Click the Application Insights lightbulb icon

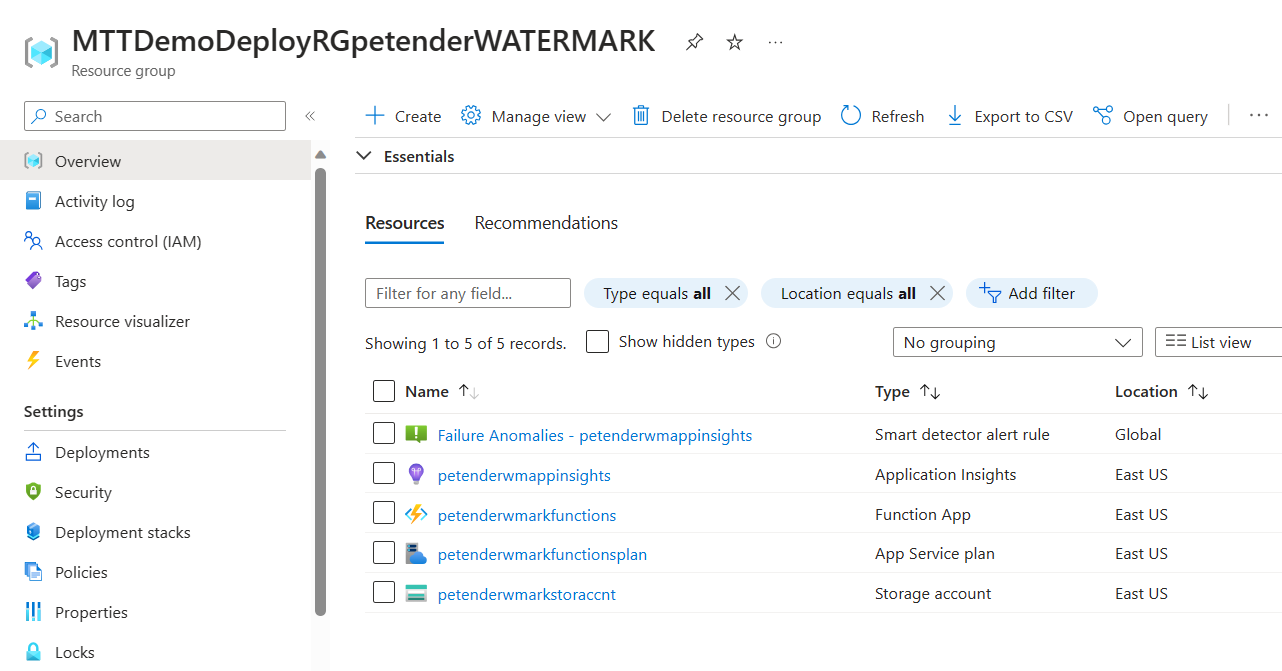[416, 474]
